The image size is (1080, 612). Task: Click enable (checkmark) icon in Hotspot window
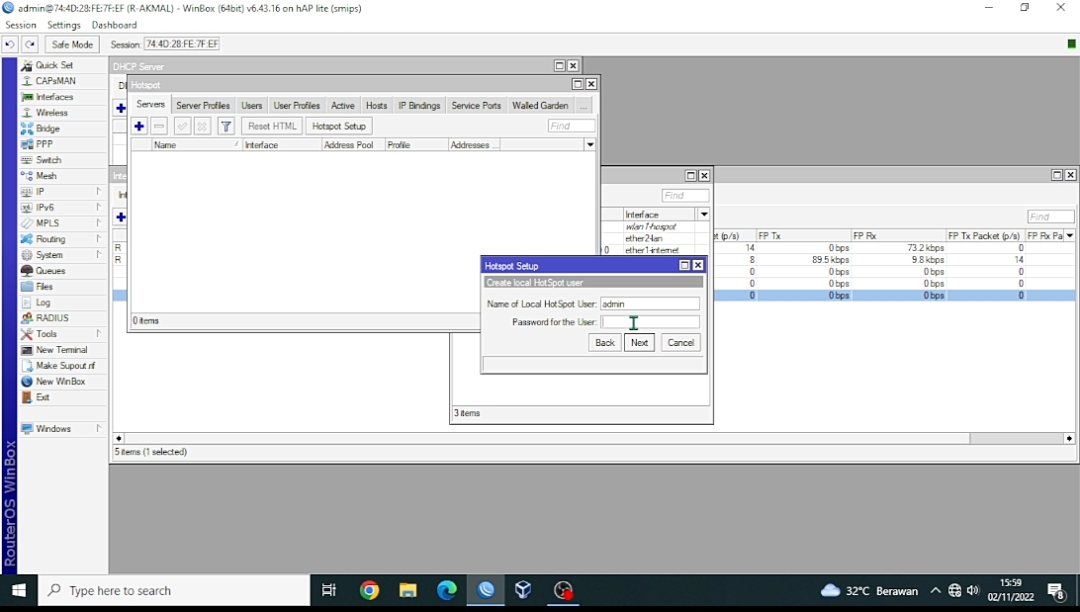pos(182,126)
